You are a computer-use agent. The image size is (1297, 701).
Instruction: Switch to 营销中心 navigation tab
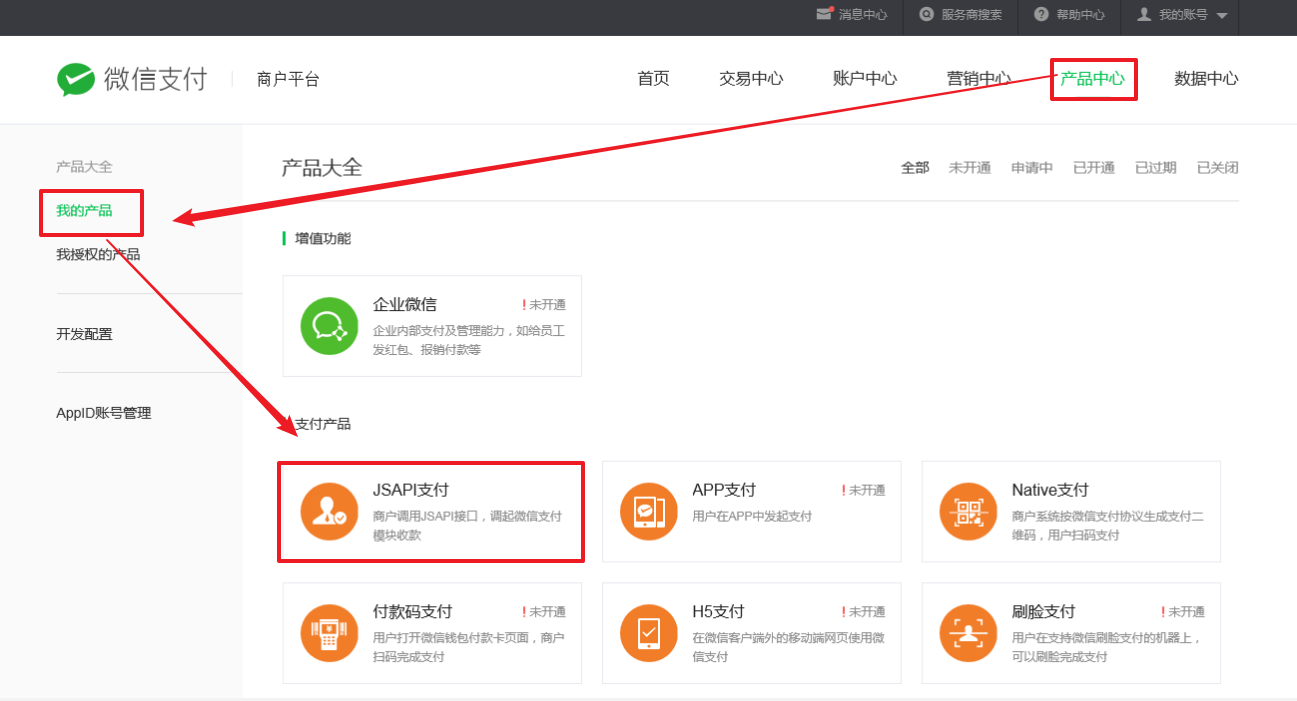coord(979,79)
